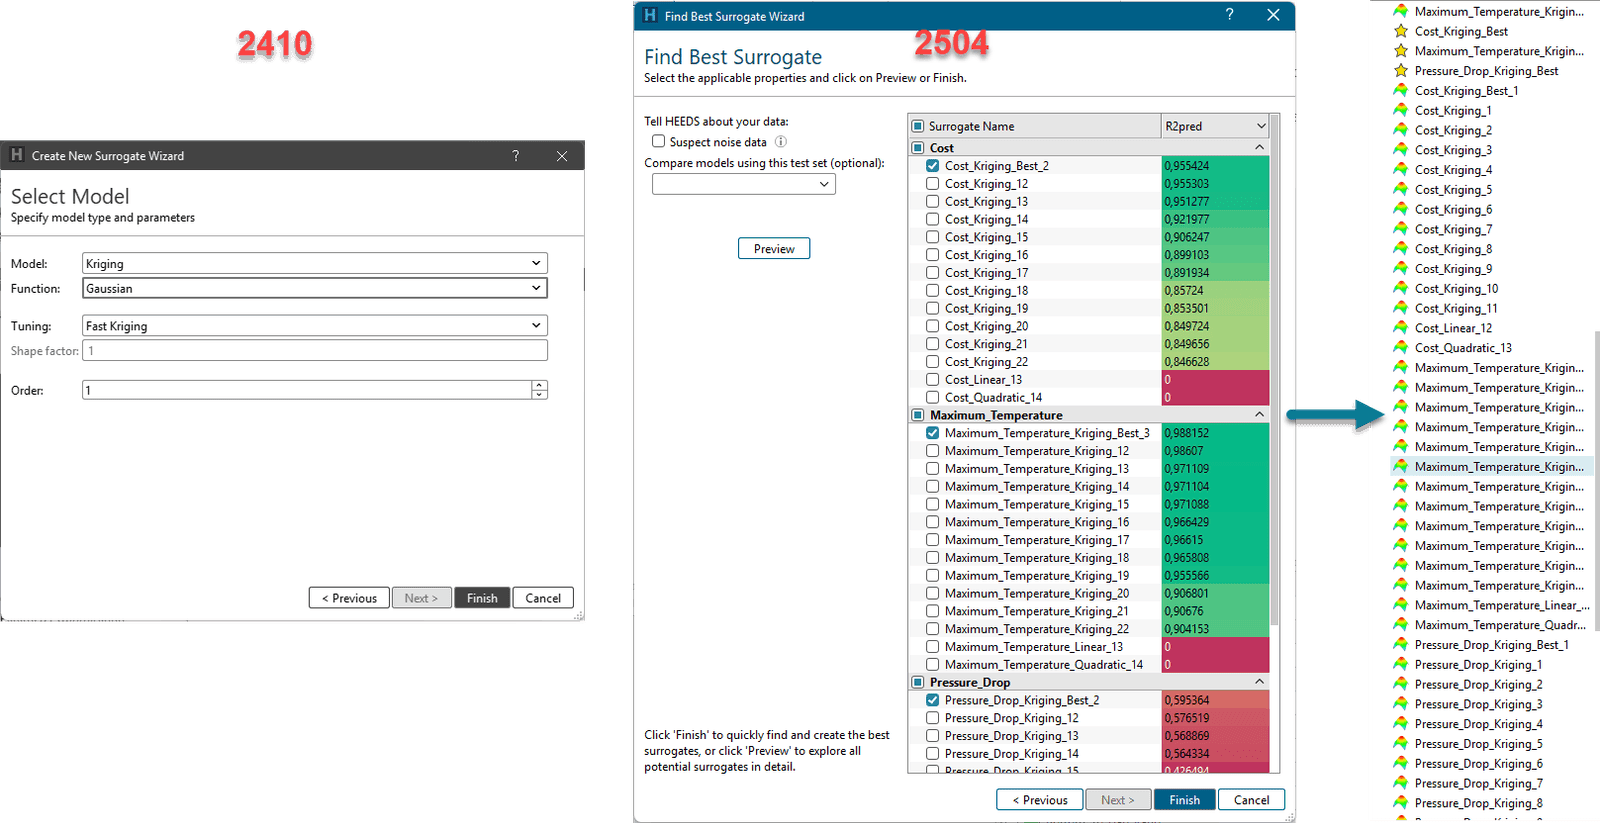
Task: Click the surrogate icon of Cost_Kriging_11
Action: pyautogui.click(x=1401, y=308)
